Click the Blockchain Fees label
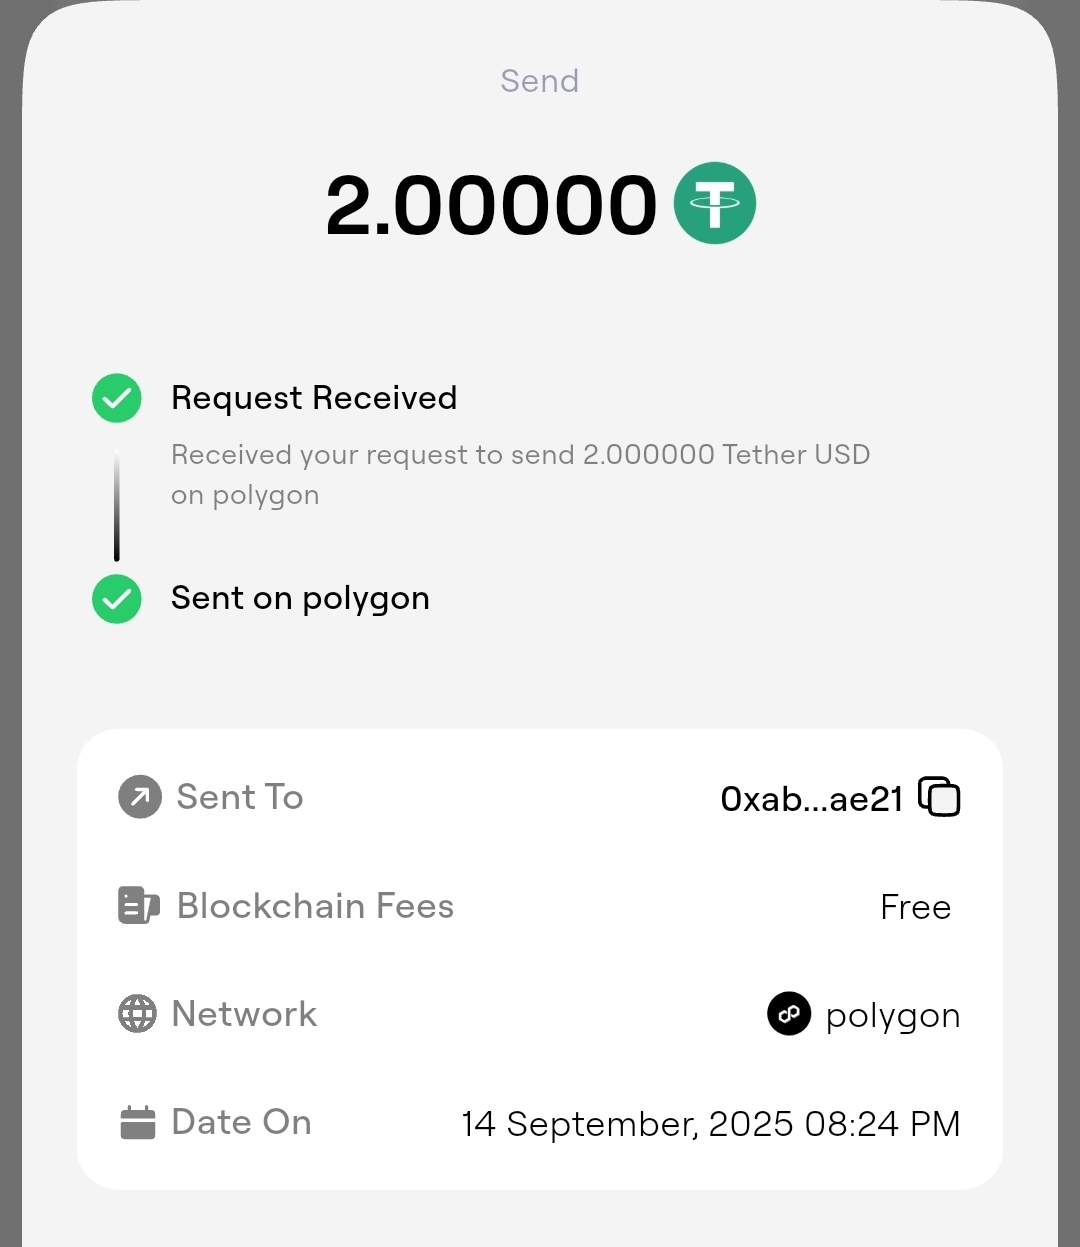Image resolution: width=1080 pixels, height=1247 pixels. coord(315,905)
